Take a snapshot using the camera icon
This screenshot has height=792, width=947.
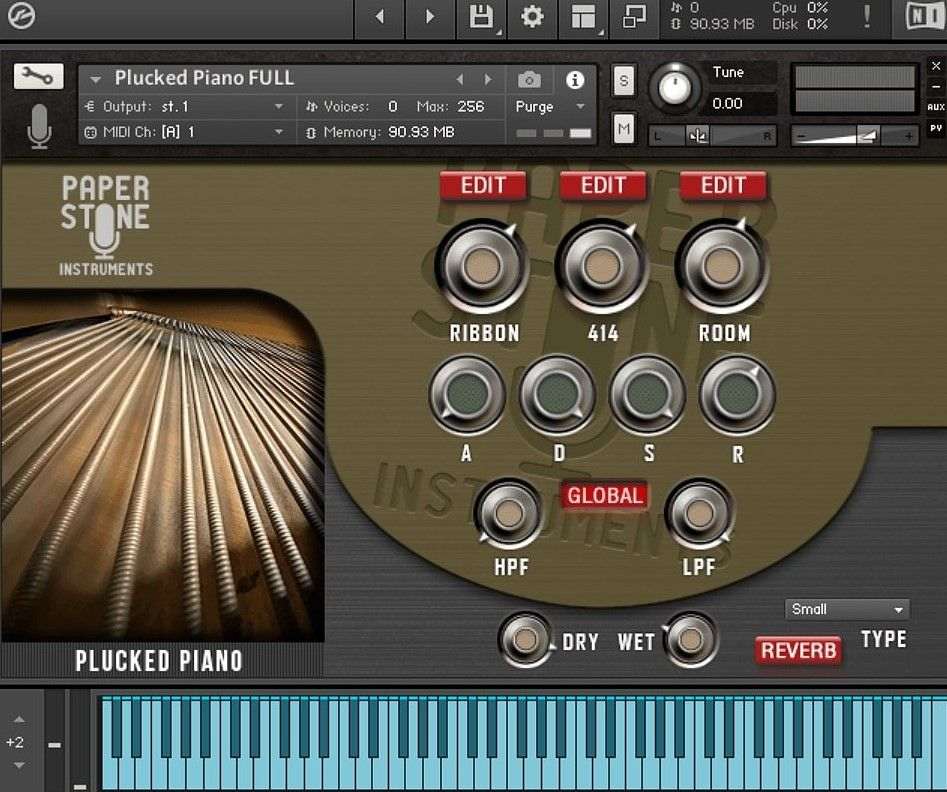(x=528, y=80)
